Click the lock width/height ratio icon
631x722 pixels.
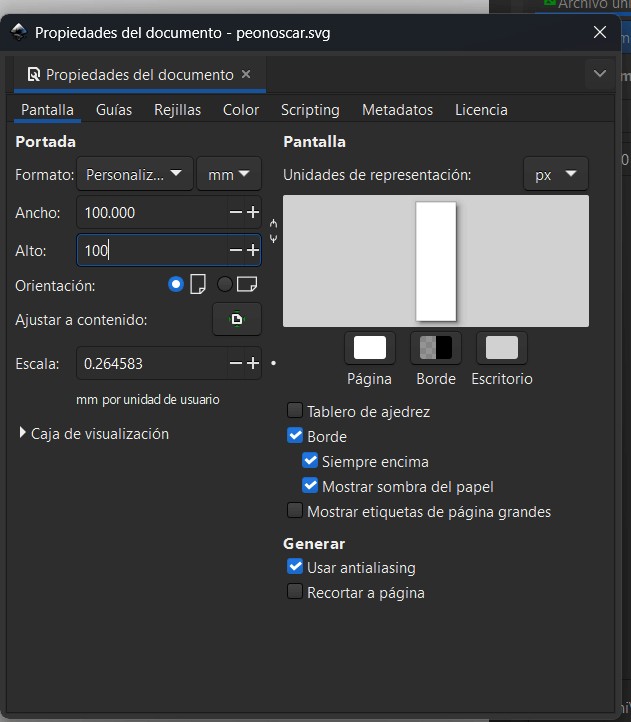274,231
